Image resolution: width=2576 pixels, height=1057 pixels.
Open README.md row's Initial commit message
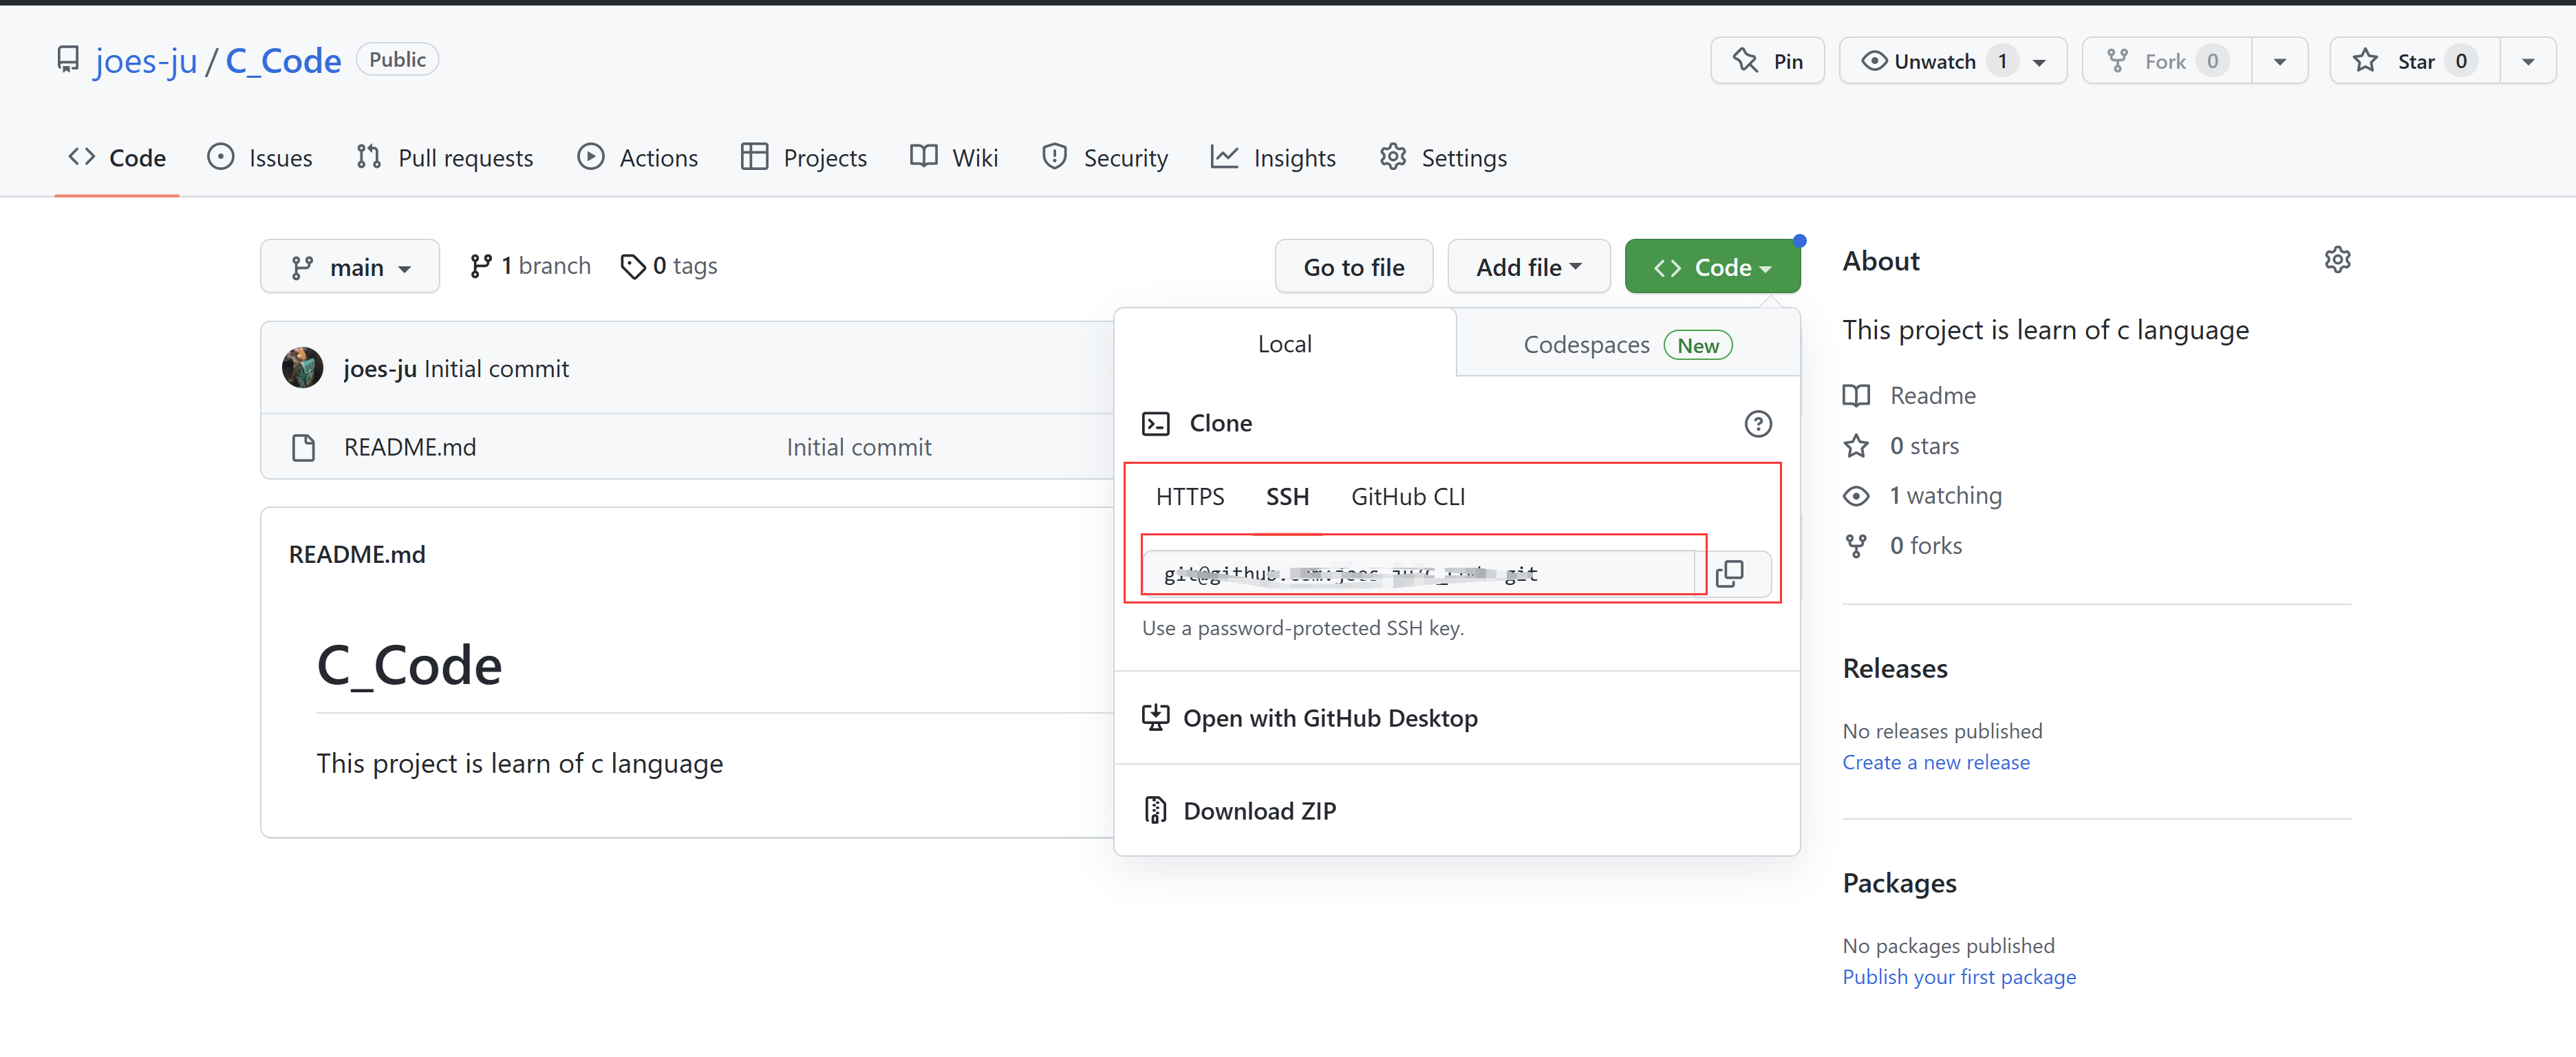pos(859,447)
